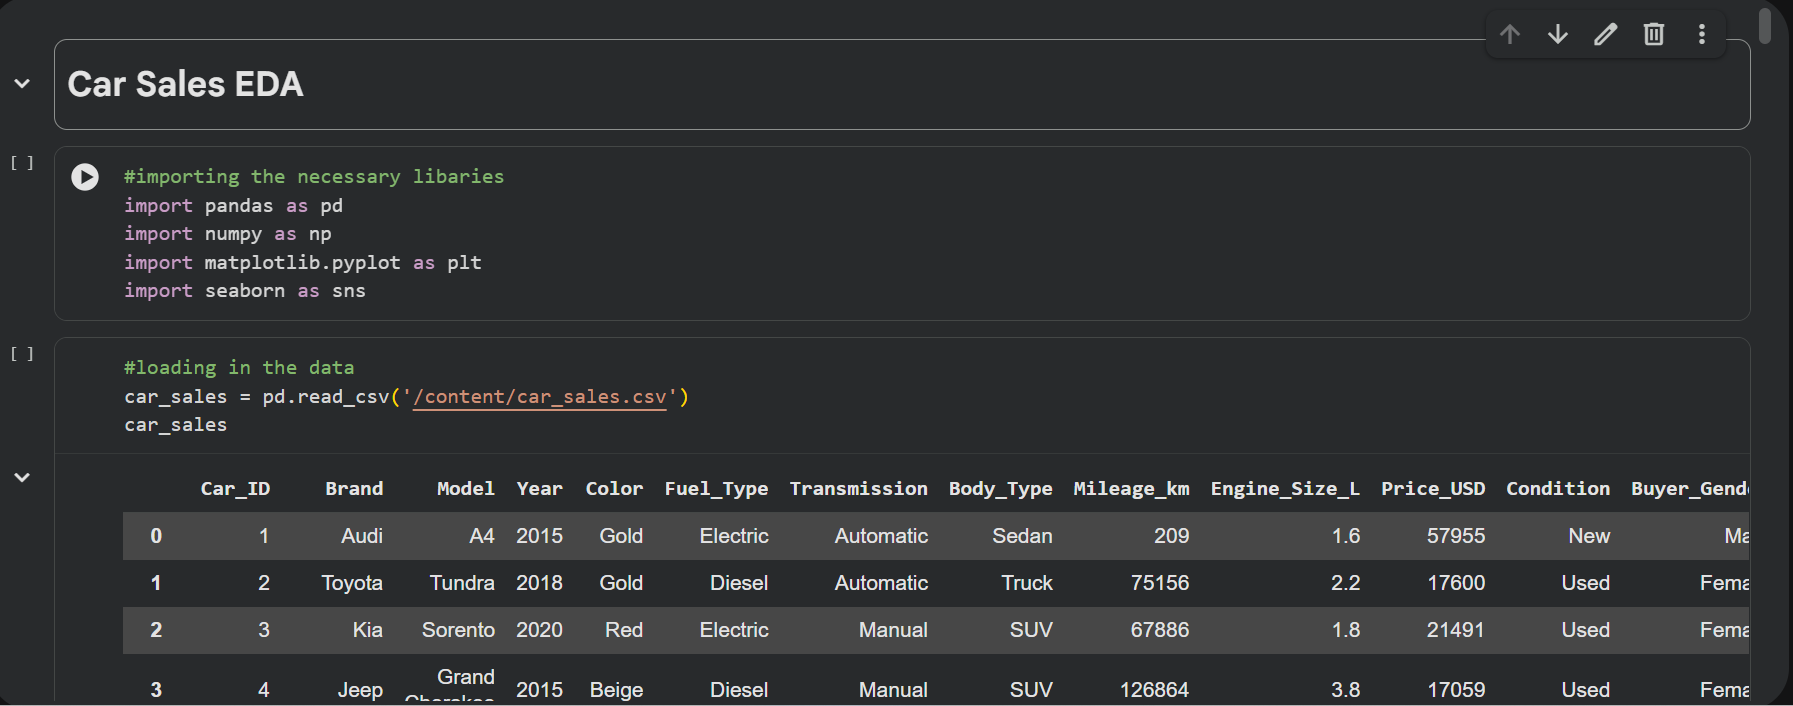The width and height of the screenshot is (1793, 706).
Task: Move cell down with the arrow icon
Action: coord(1558,34)
